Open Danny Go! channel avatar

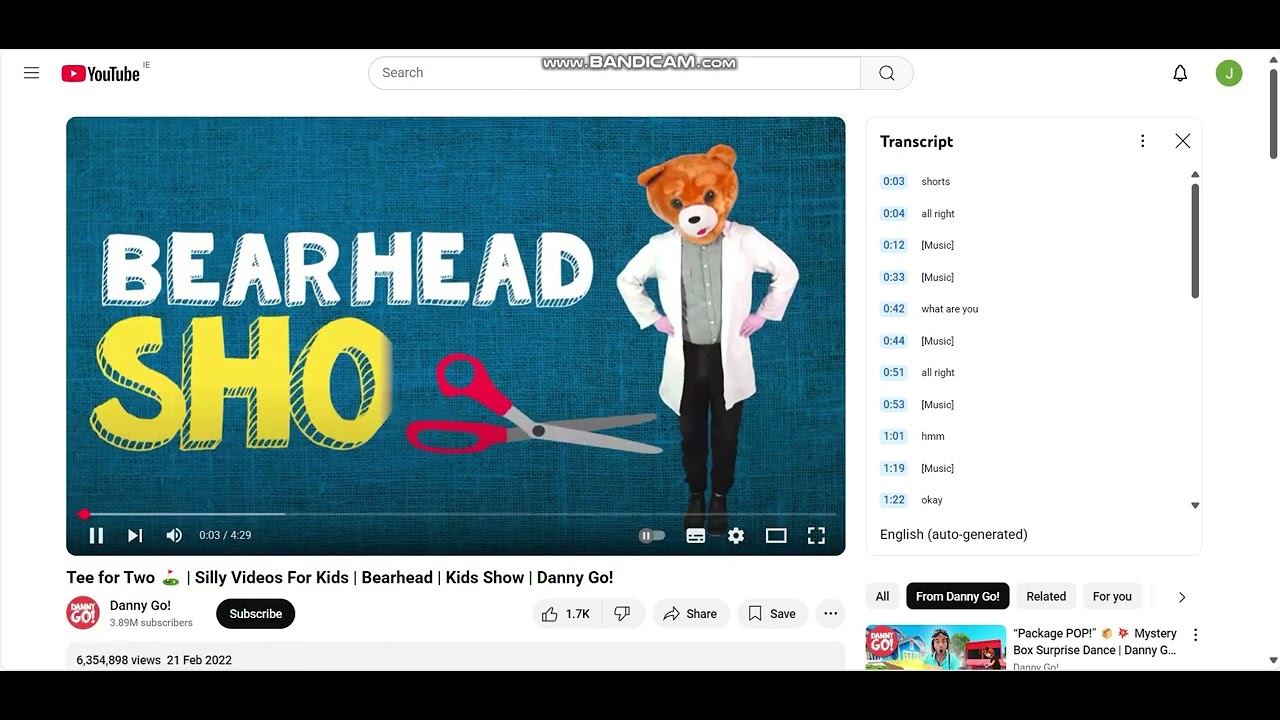83,613
